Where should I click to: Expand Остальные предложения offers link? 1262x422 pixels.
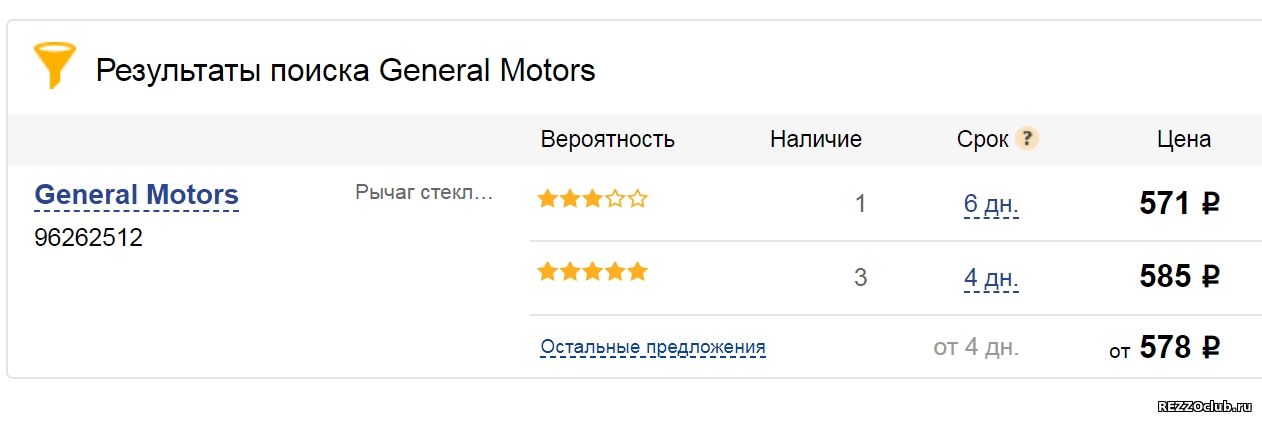tap(653, 347)
